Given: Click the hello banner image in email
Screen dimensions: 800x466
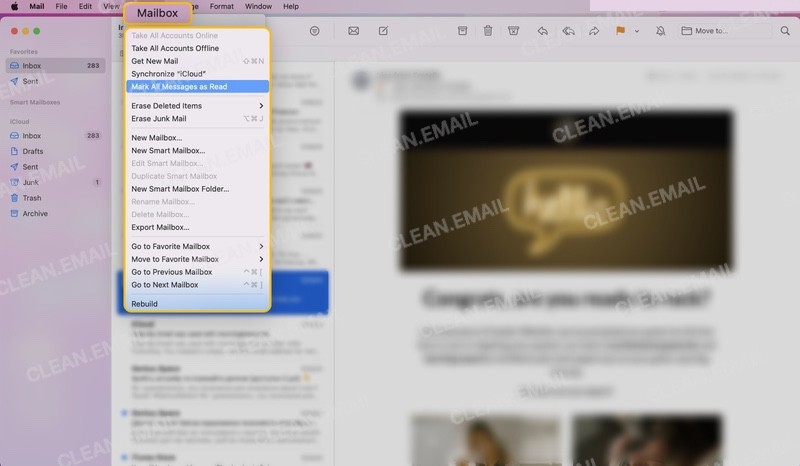Looking at the screenshot, I should 566,190.
